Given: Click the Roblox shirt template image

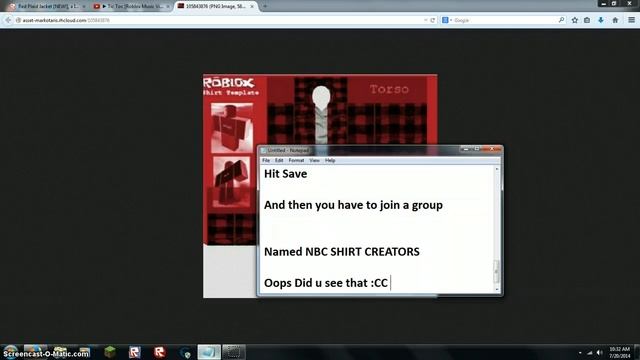Looking at the screenshot, I should [320, 186].
